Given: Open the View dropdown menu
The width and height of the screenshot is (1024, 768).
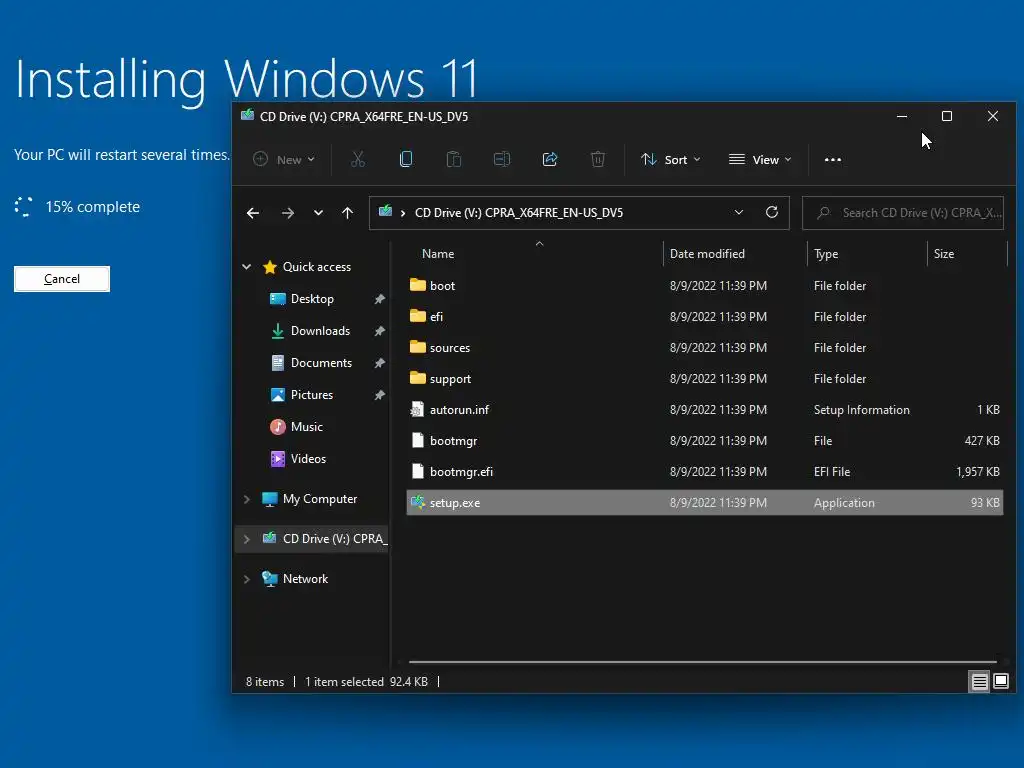Looking at the screenshot, I should click(760, 159).
